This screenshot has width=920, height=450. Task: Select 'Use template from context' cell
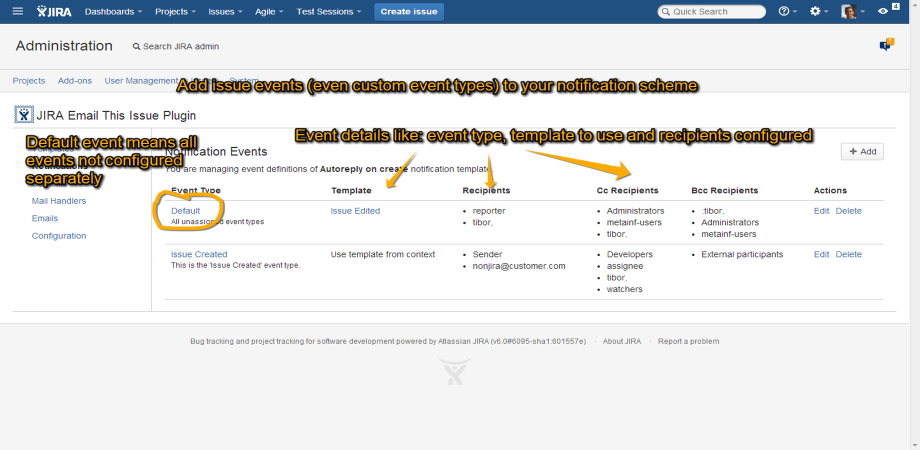coord(383,254)
